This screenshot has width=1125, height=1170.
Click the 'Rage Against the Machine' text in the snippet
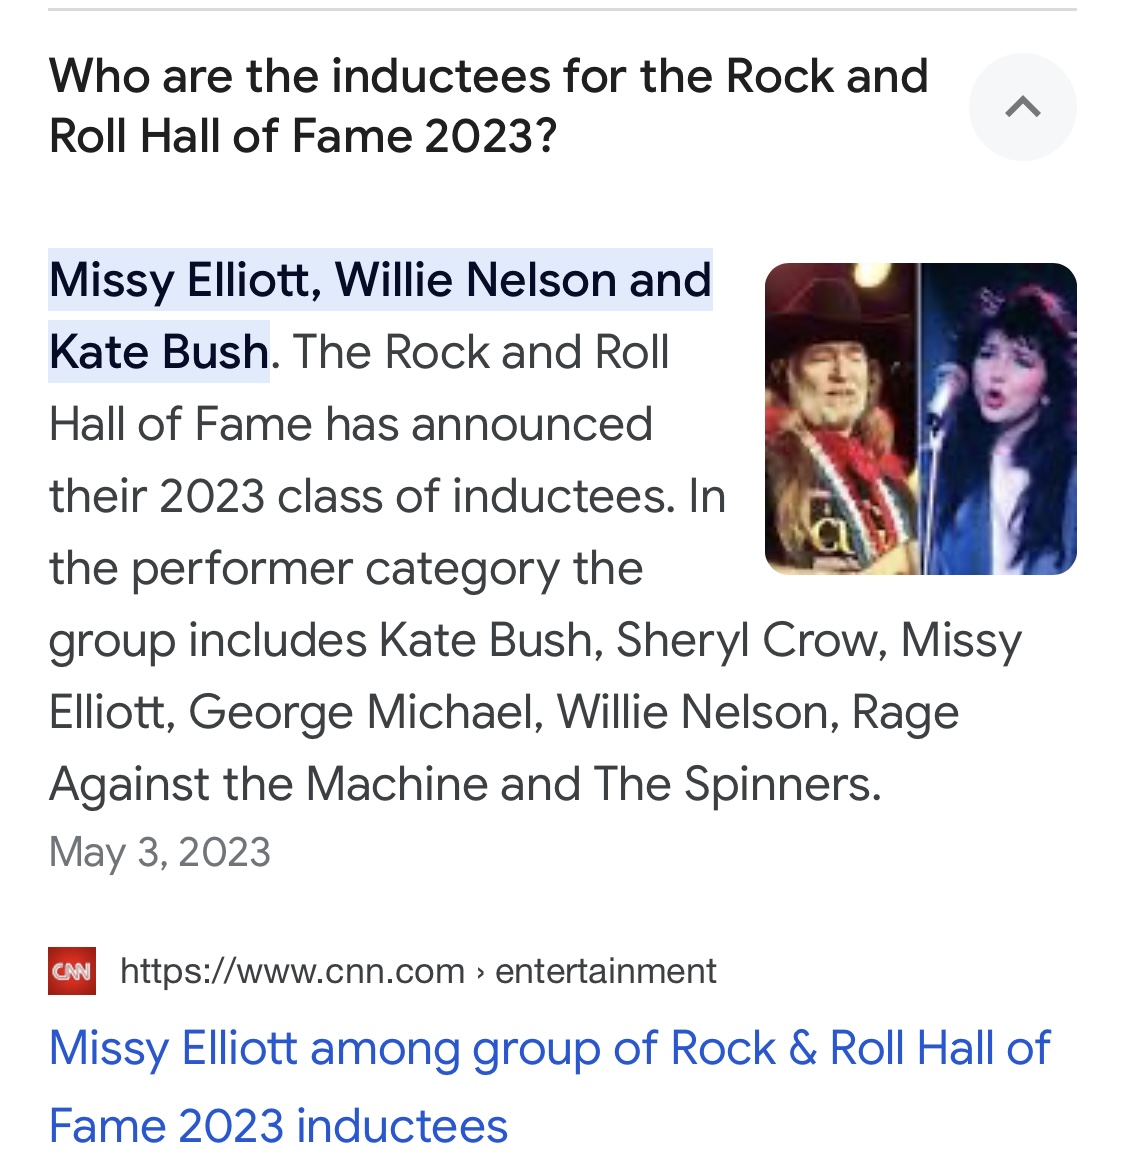(504, 748)
